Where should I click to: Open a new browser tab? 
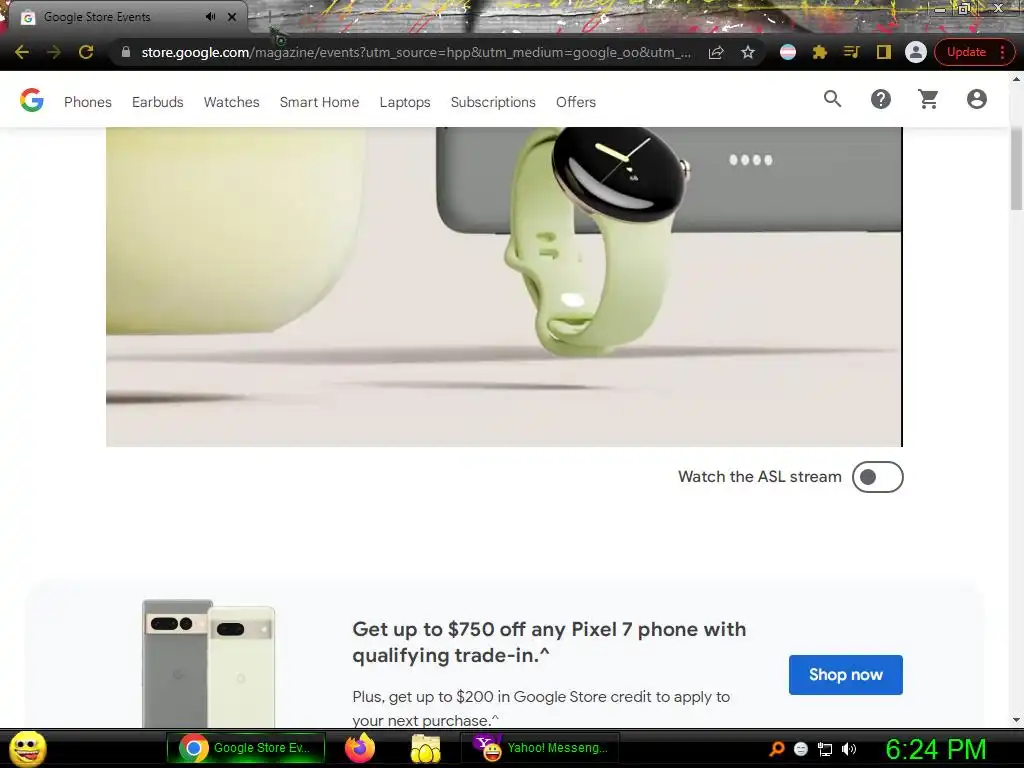tap(270, 17)
